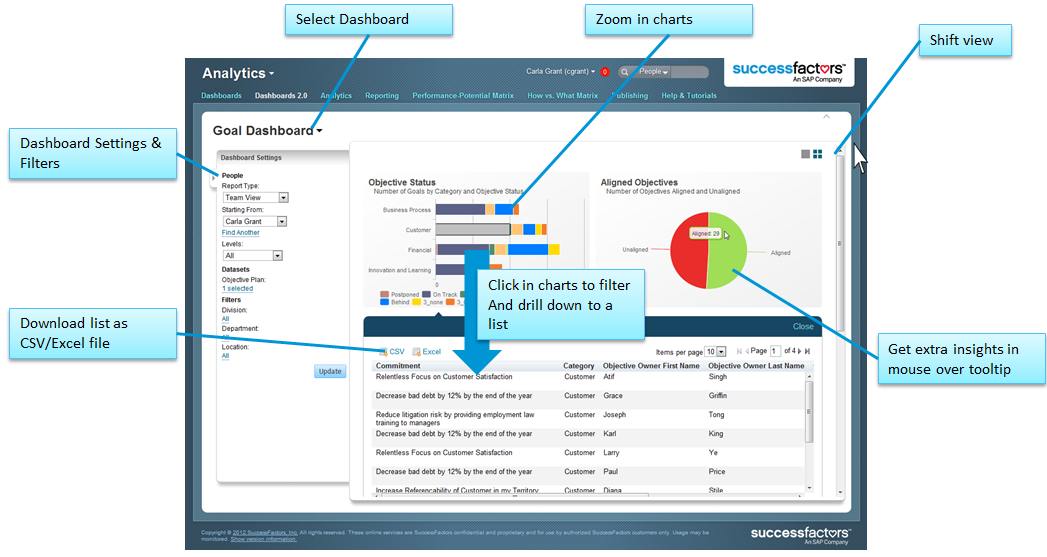
Task: Open the Analytics module dropdown
Action: point(238,73)
